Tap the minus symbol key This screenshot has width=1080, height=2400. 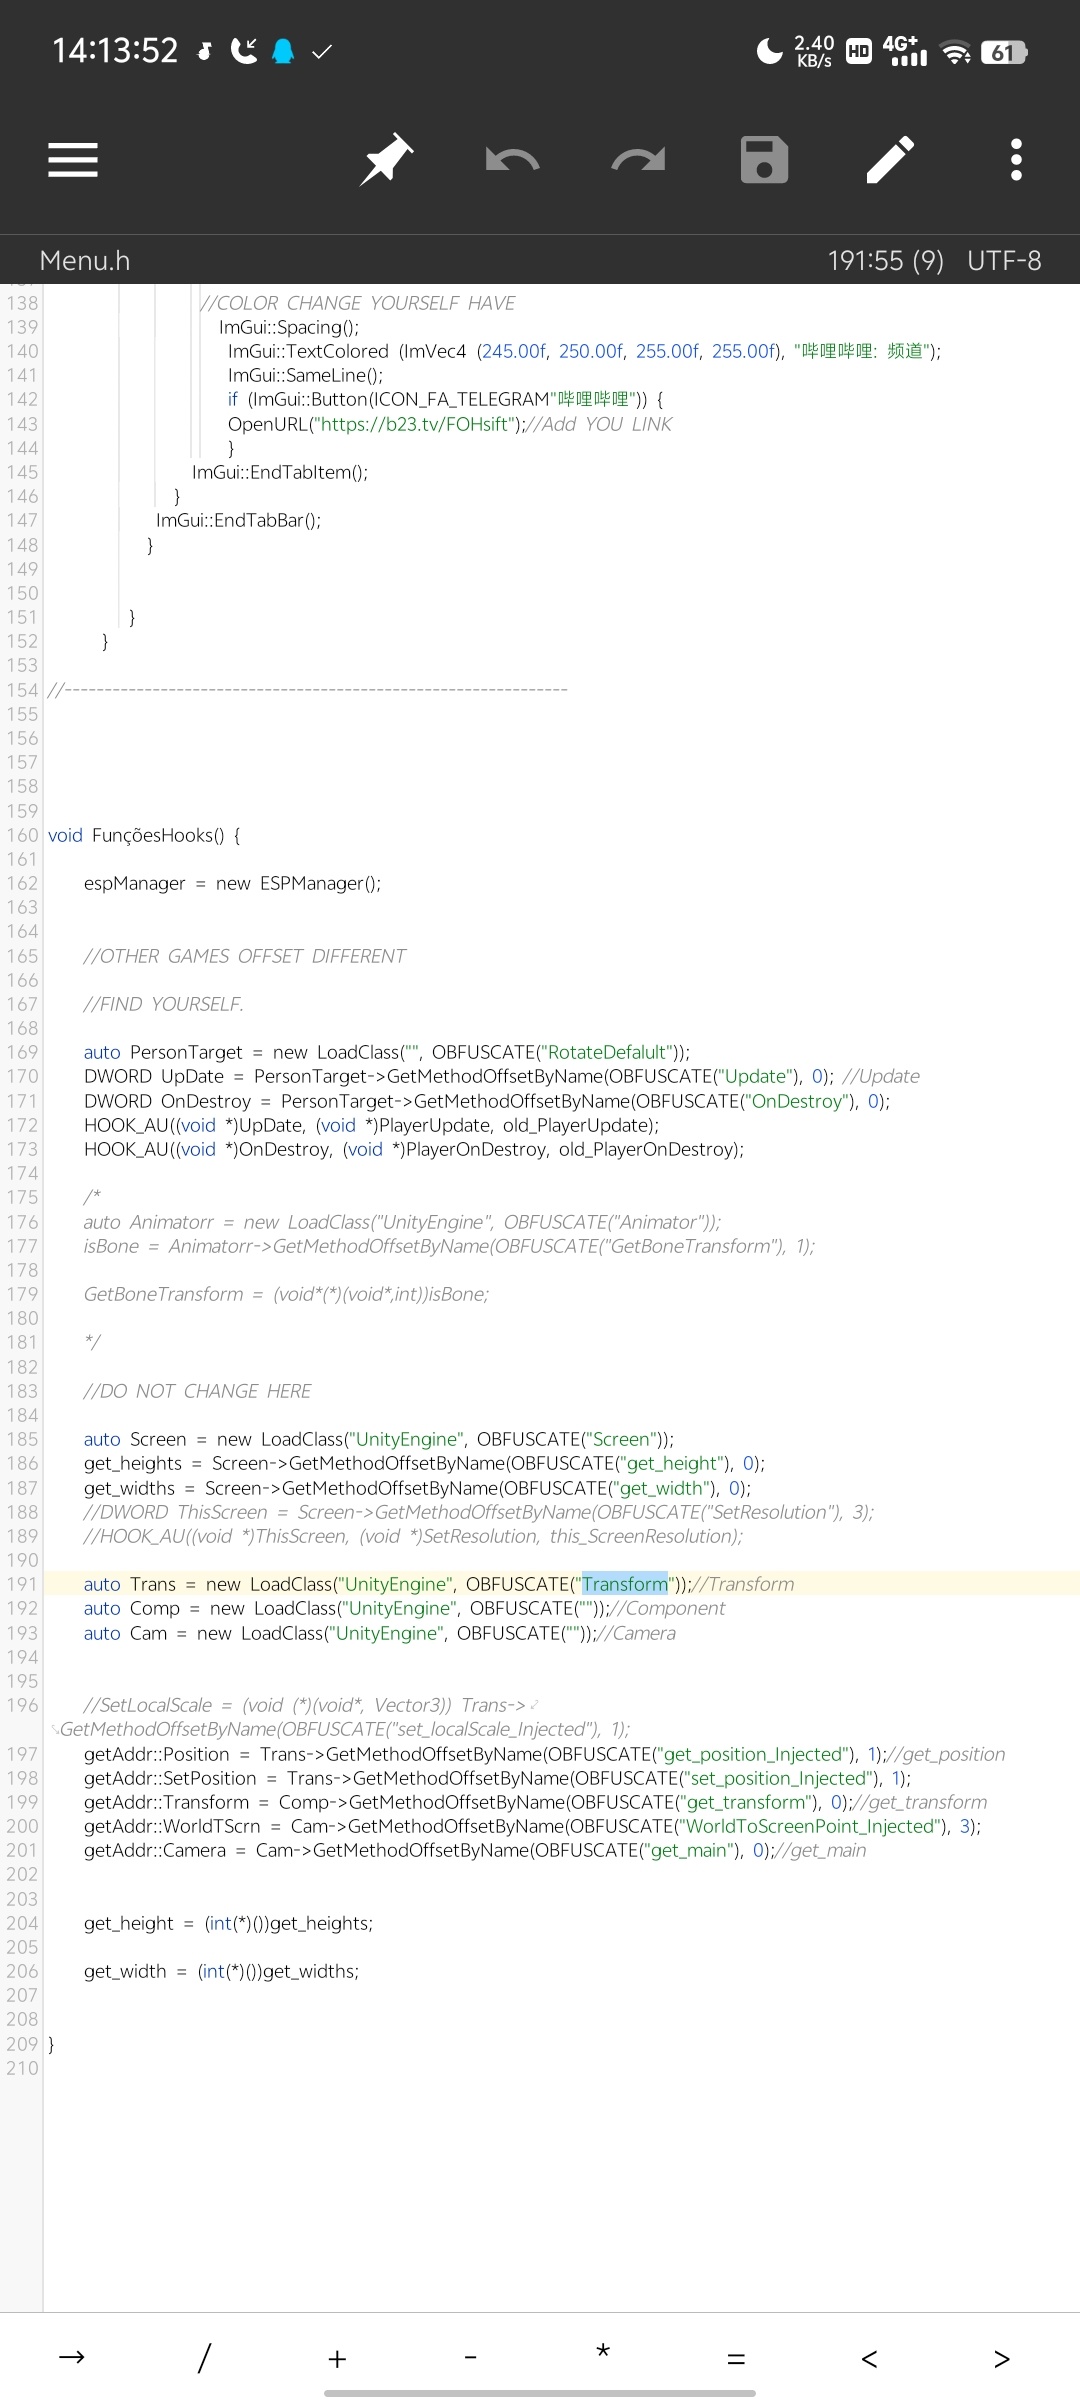tap(470, 2358)
